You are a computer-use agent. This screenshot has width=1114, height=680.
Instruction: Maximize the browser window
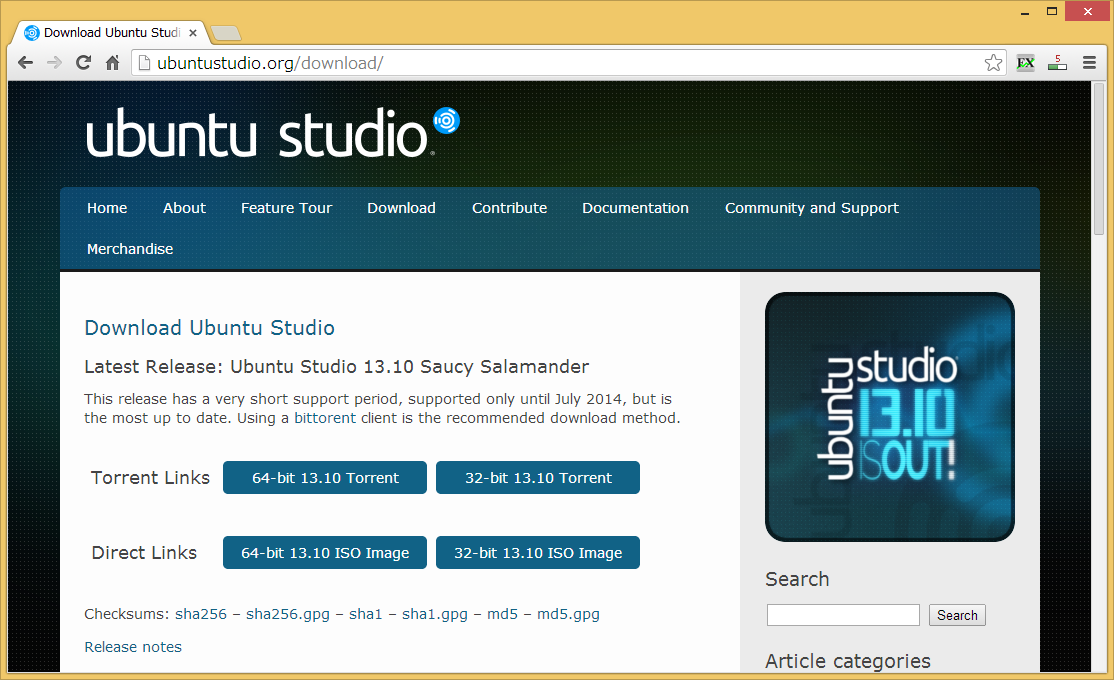(x=1052, y=11)
